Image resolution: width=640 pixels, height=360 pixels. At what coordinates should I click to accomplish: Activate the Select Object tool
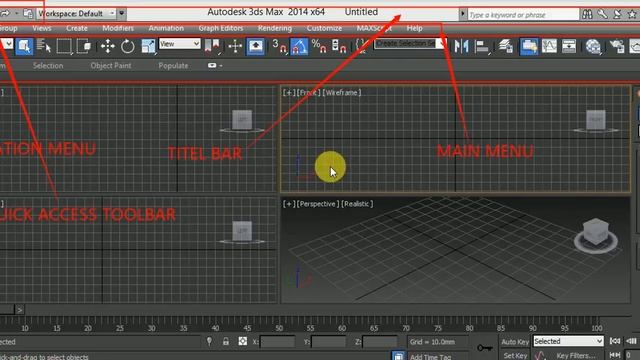pyautogui.click(x=24, y=46)
